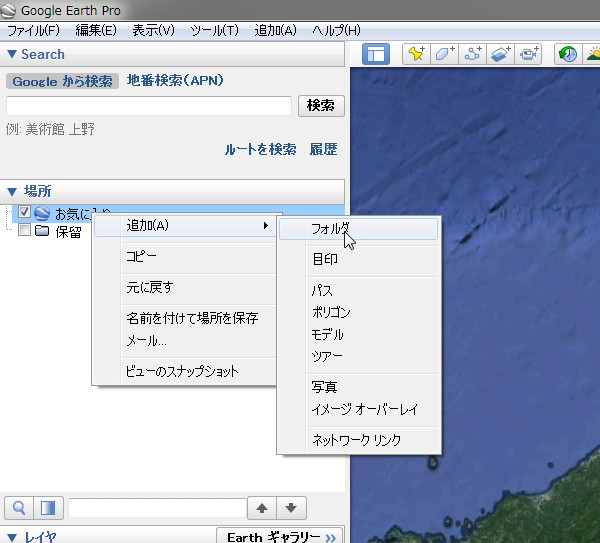Open the ツール(T) menu

[215, 30]
